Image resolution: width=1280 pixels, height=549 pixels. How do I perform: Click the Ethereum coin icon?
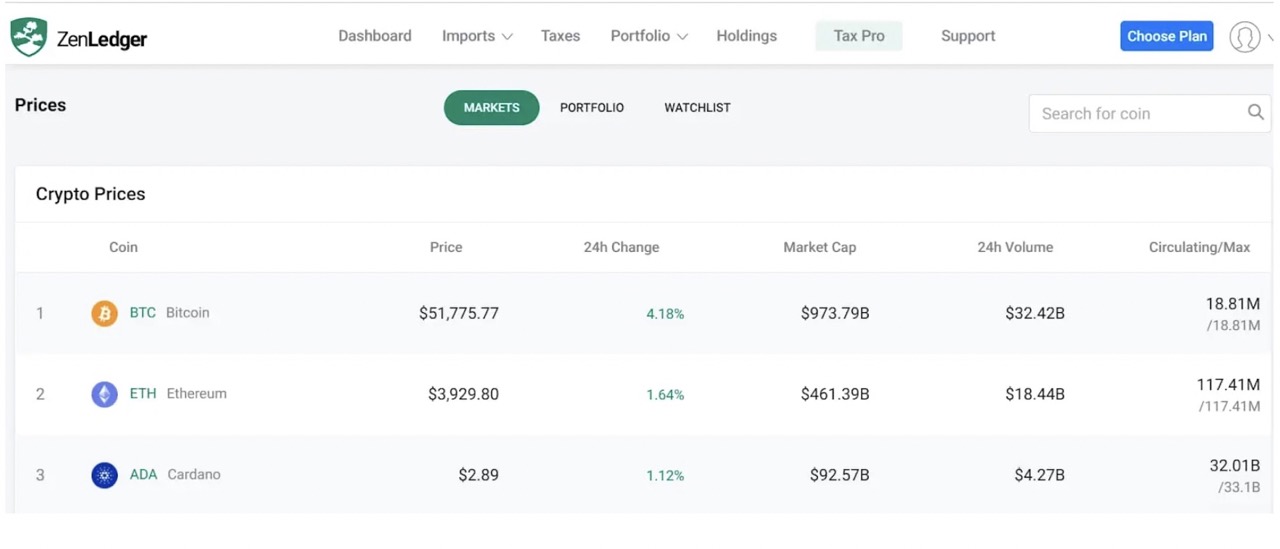tap(104, 395)
